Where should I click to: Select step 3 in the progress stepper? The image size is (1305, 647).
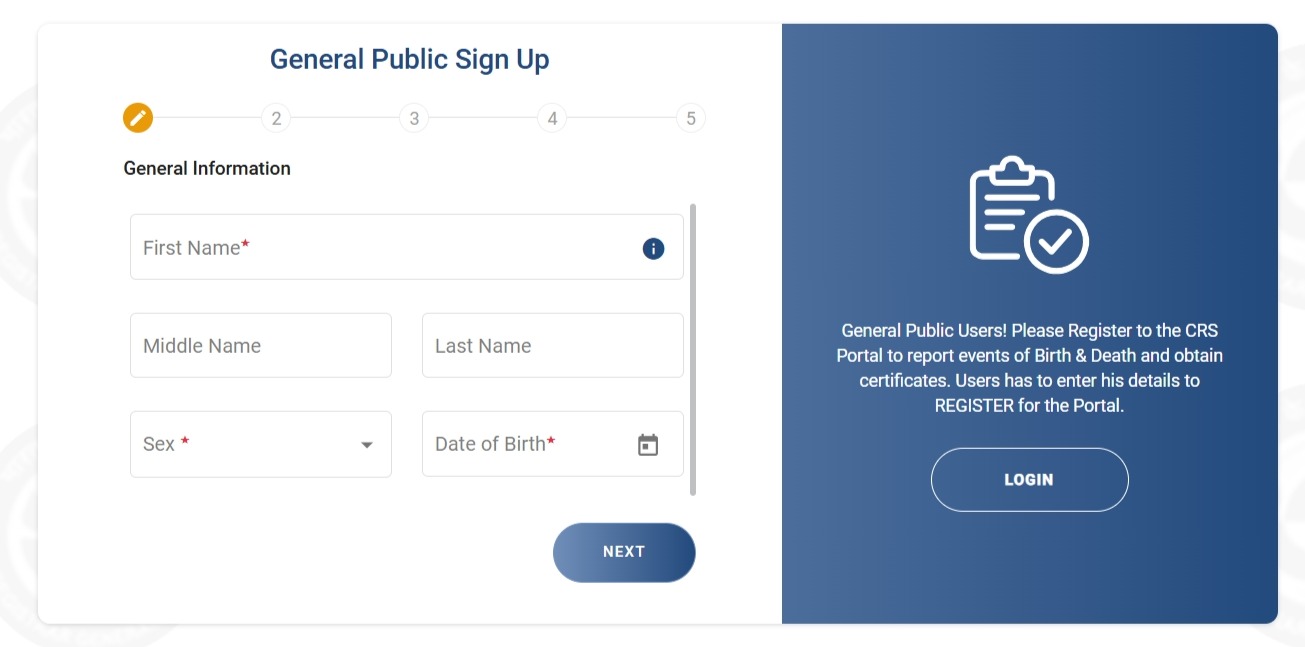point(414,117)
